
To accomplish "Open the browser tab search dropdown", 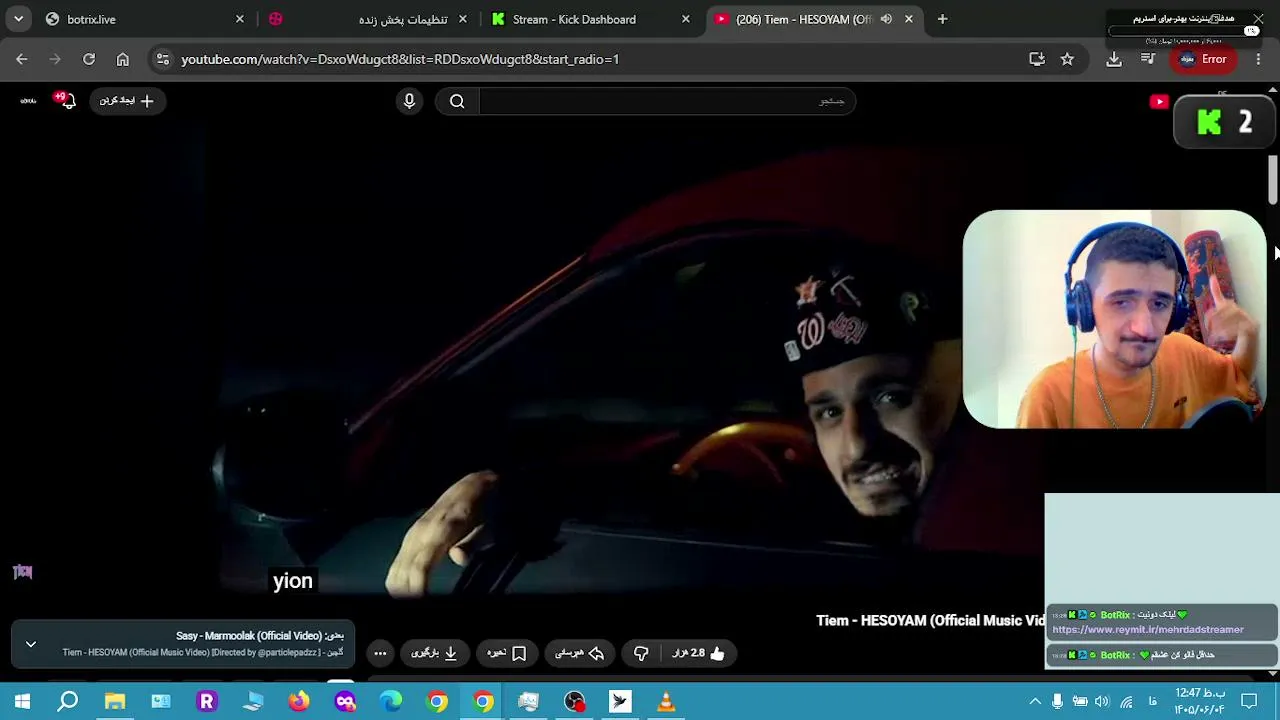I will 18,19.
